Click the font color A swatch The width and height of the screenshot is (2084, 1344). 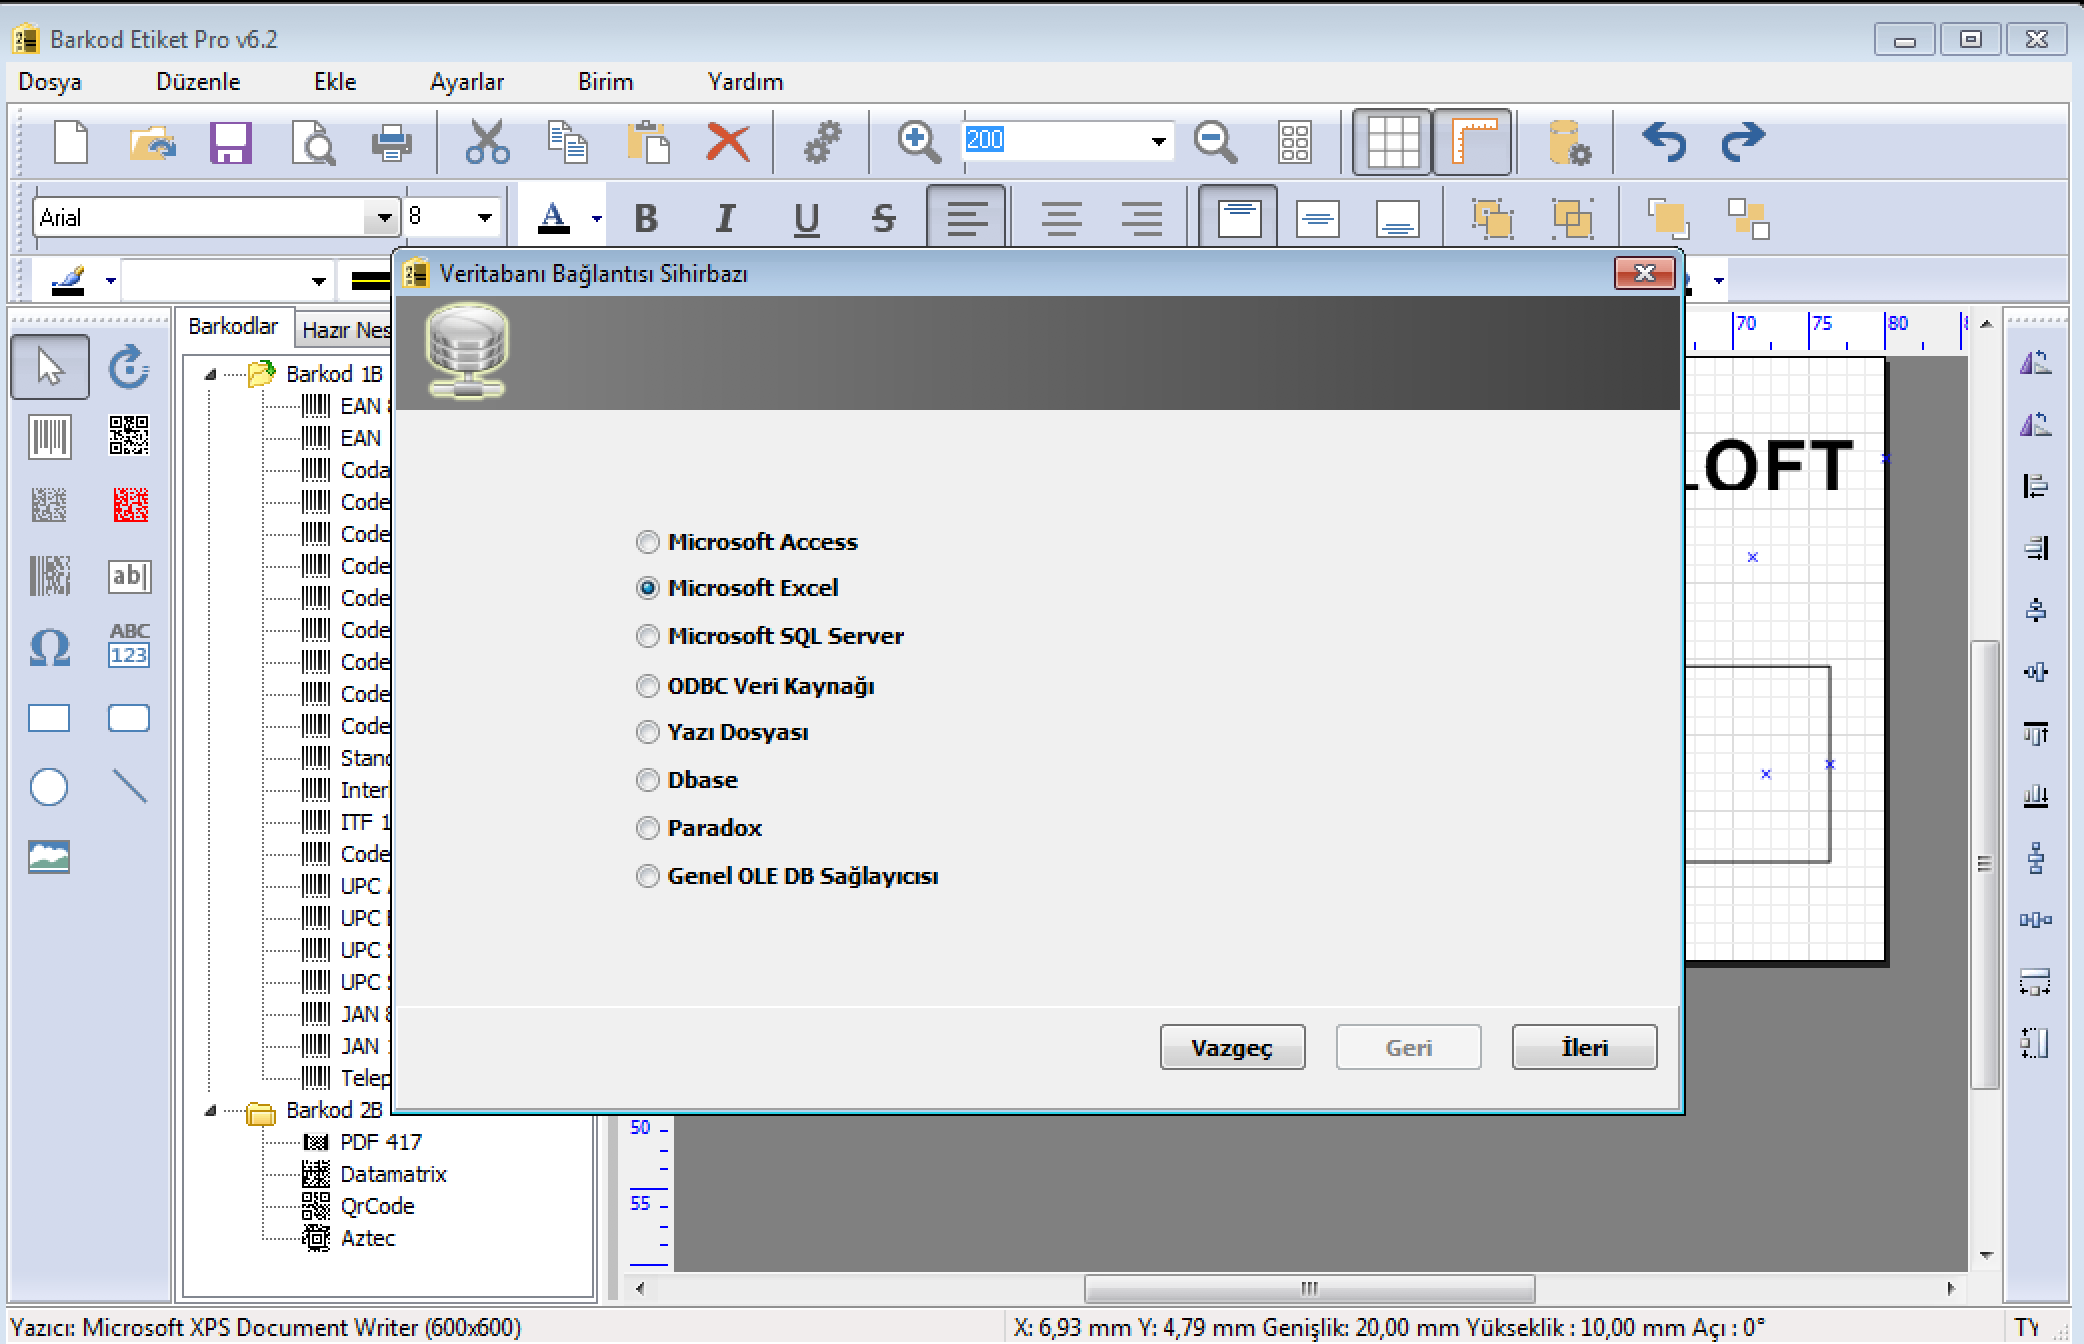click(x=553, y=218)
